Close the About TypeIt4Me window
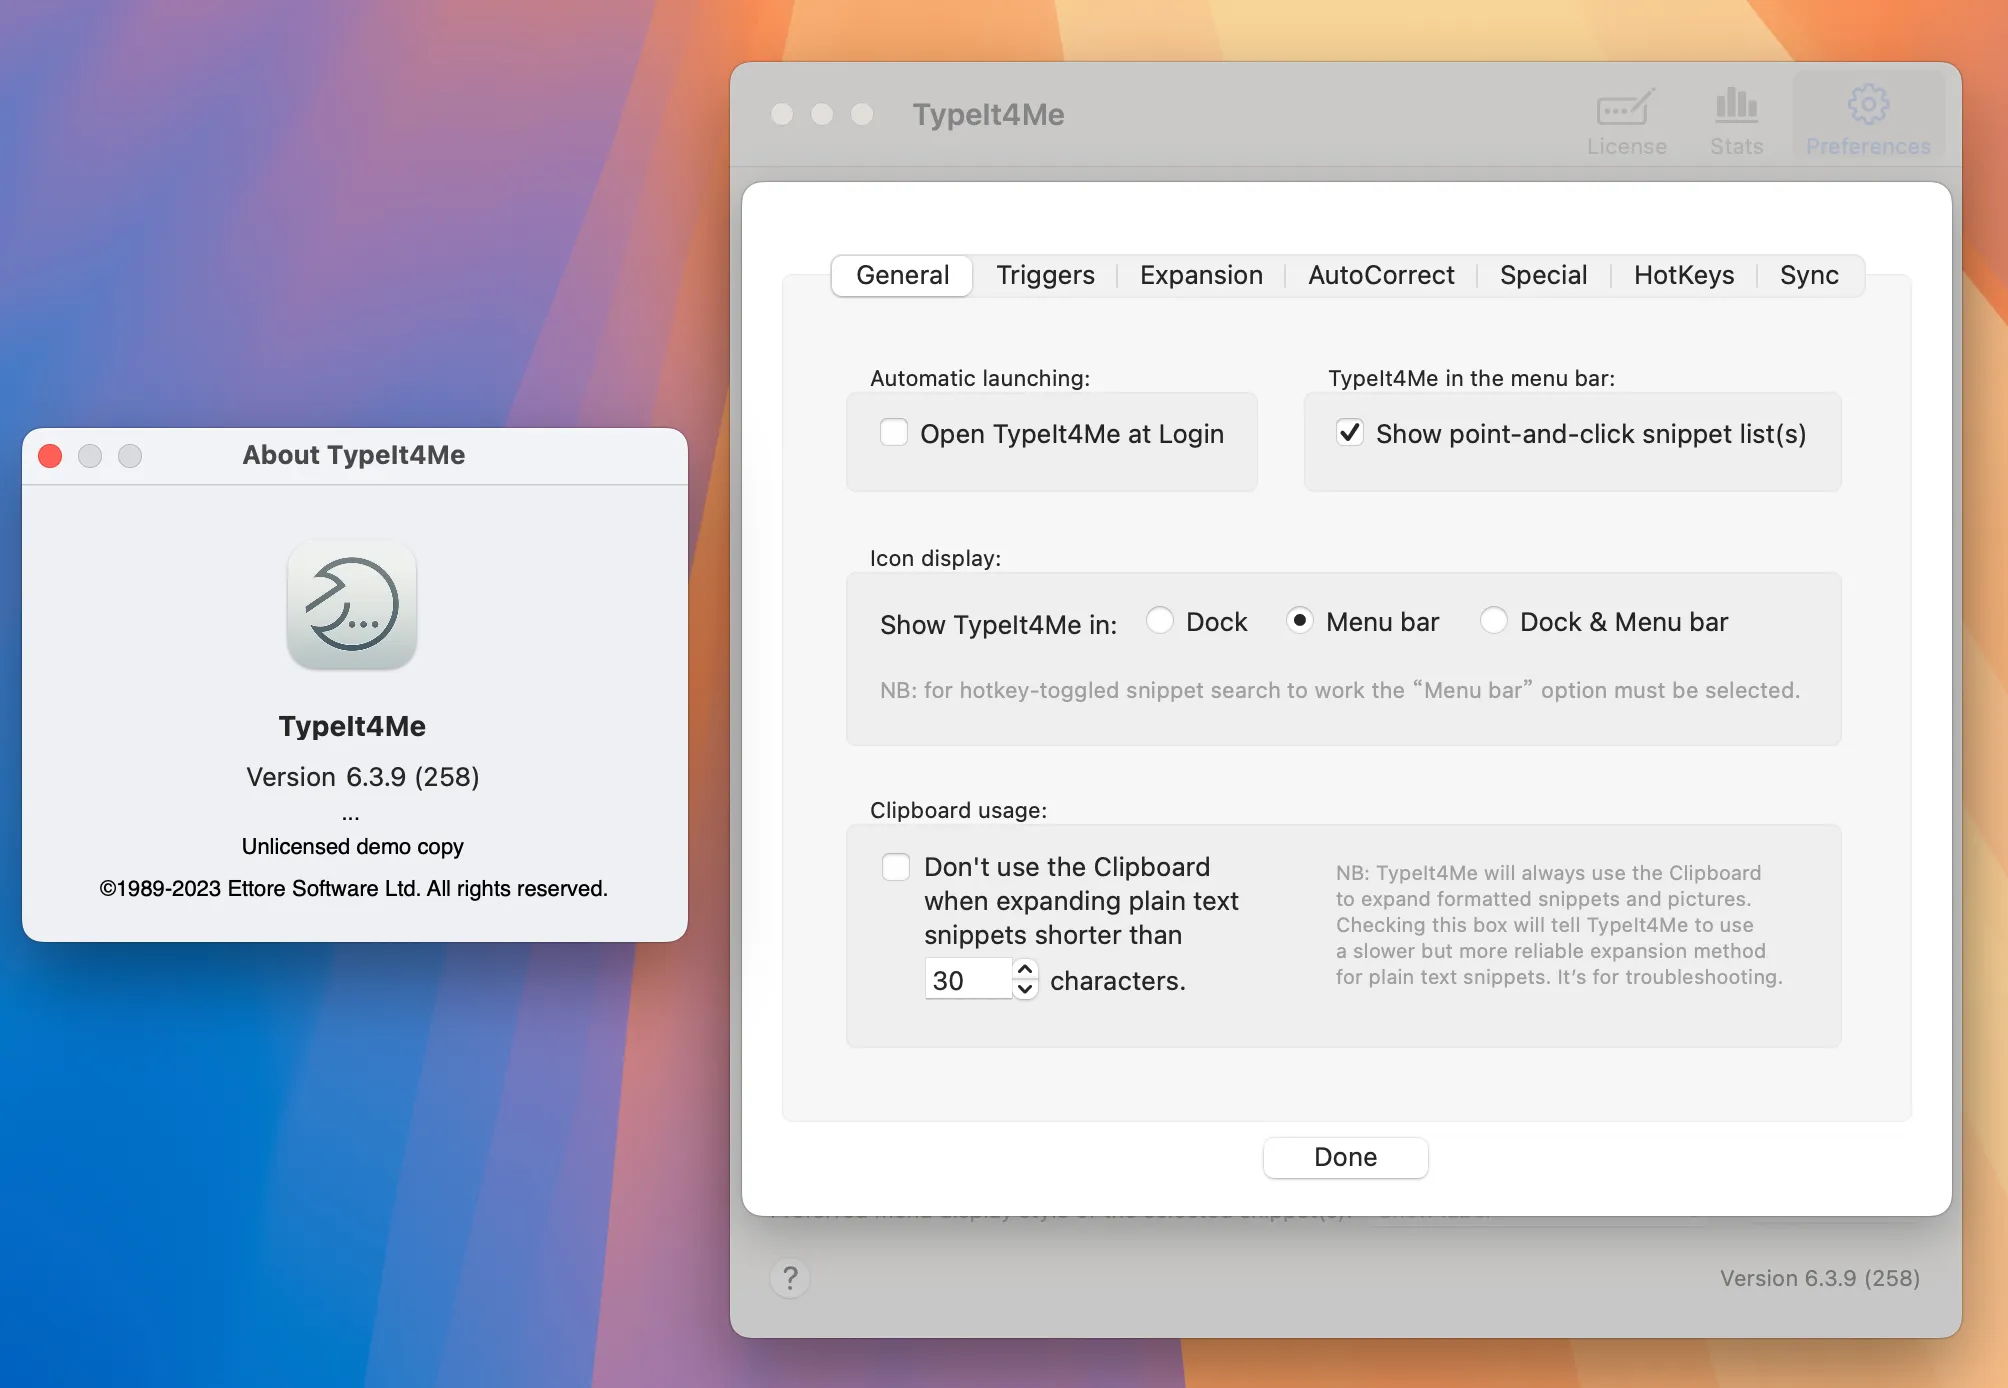The image size is (2008, 1388). (50, 456)
